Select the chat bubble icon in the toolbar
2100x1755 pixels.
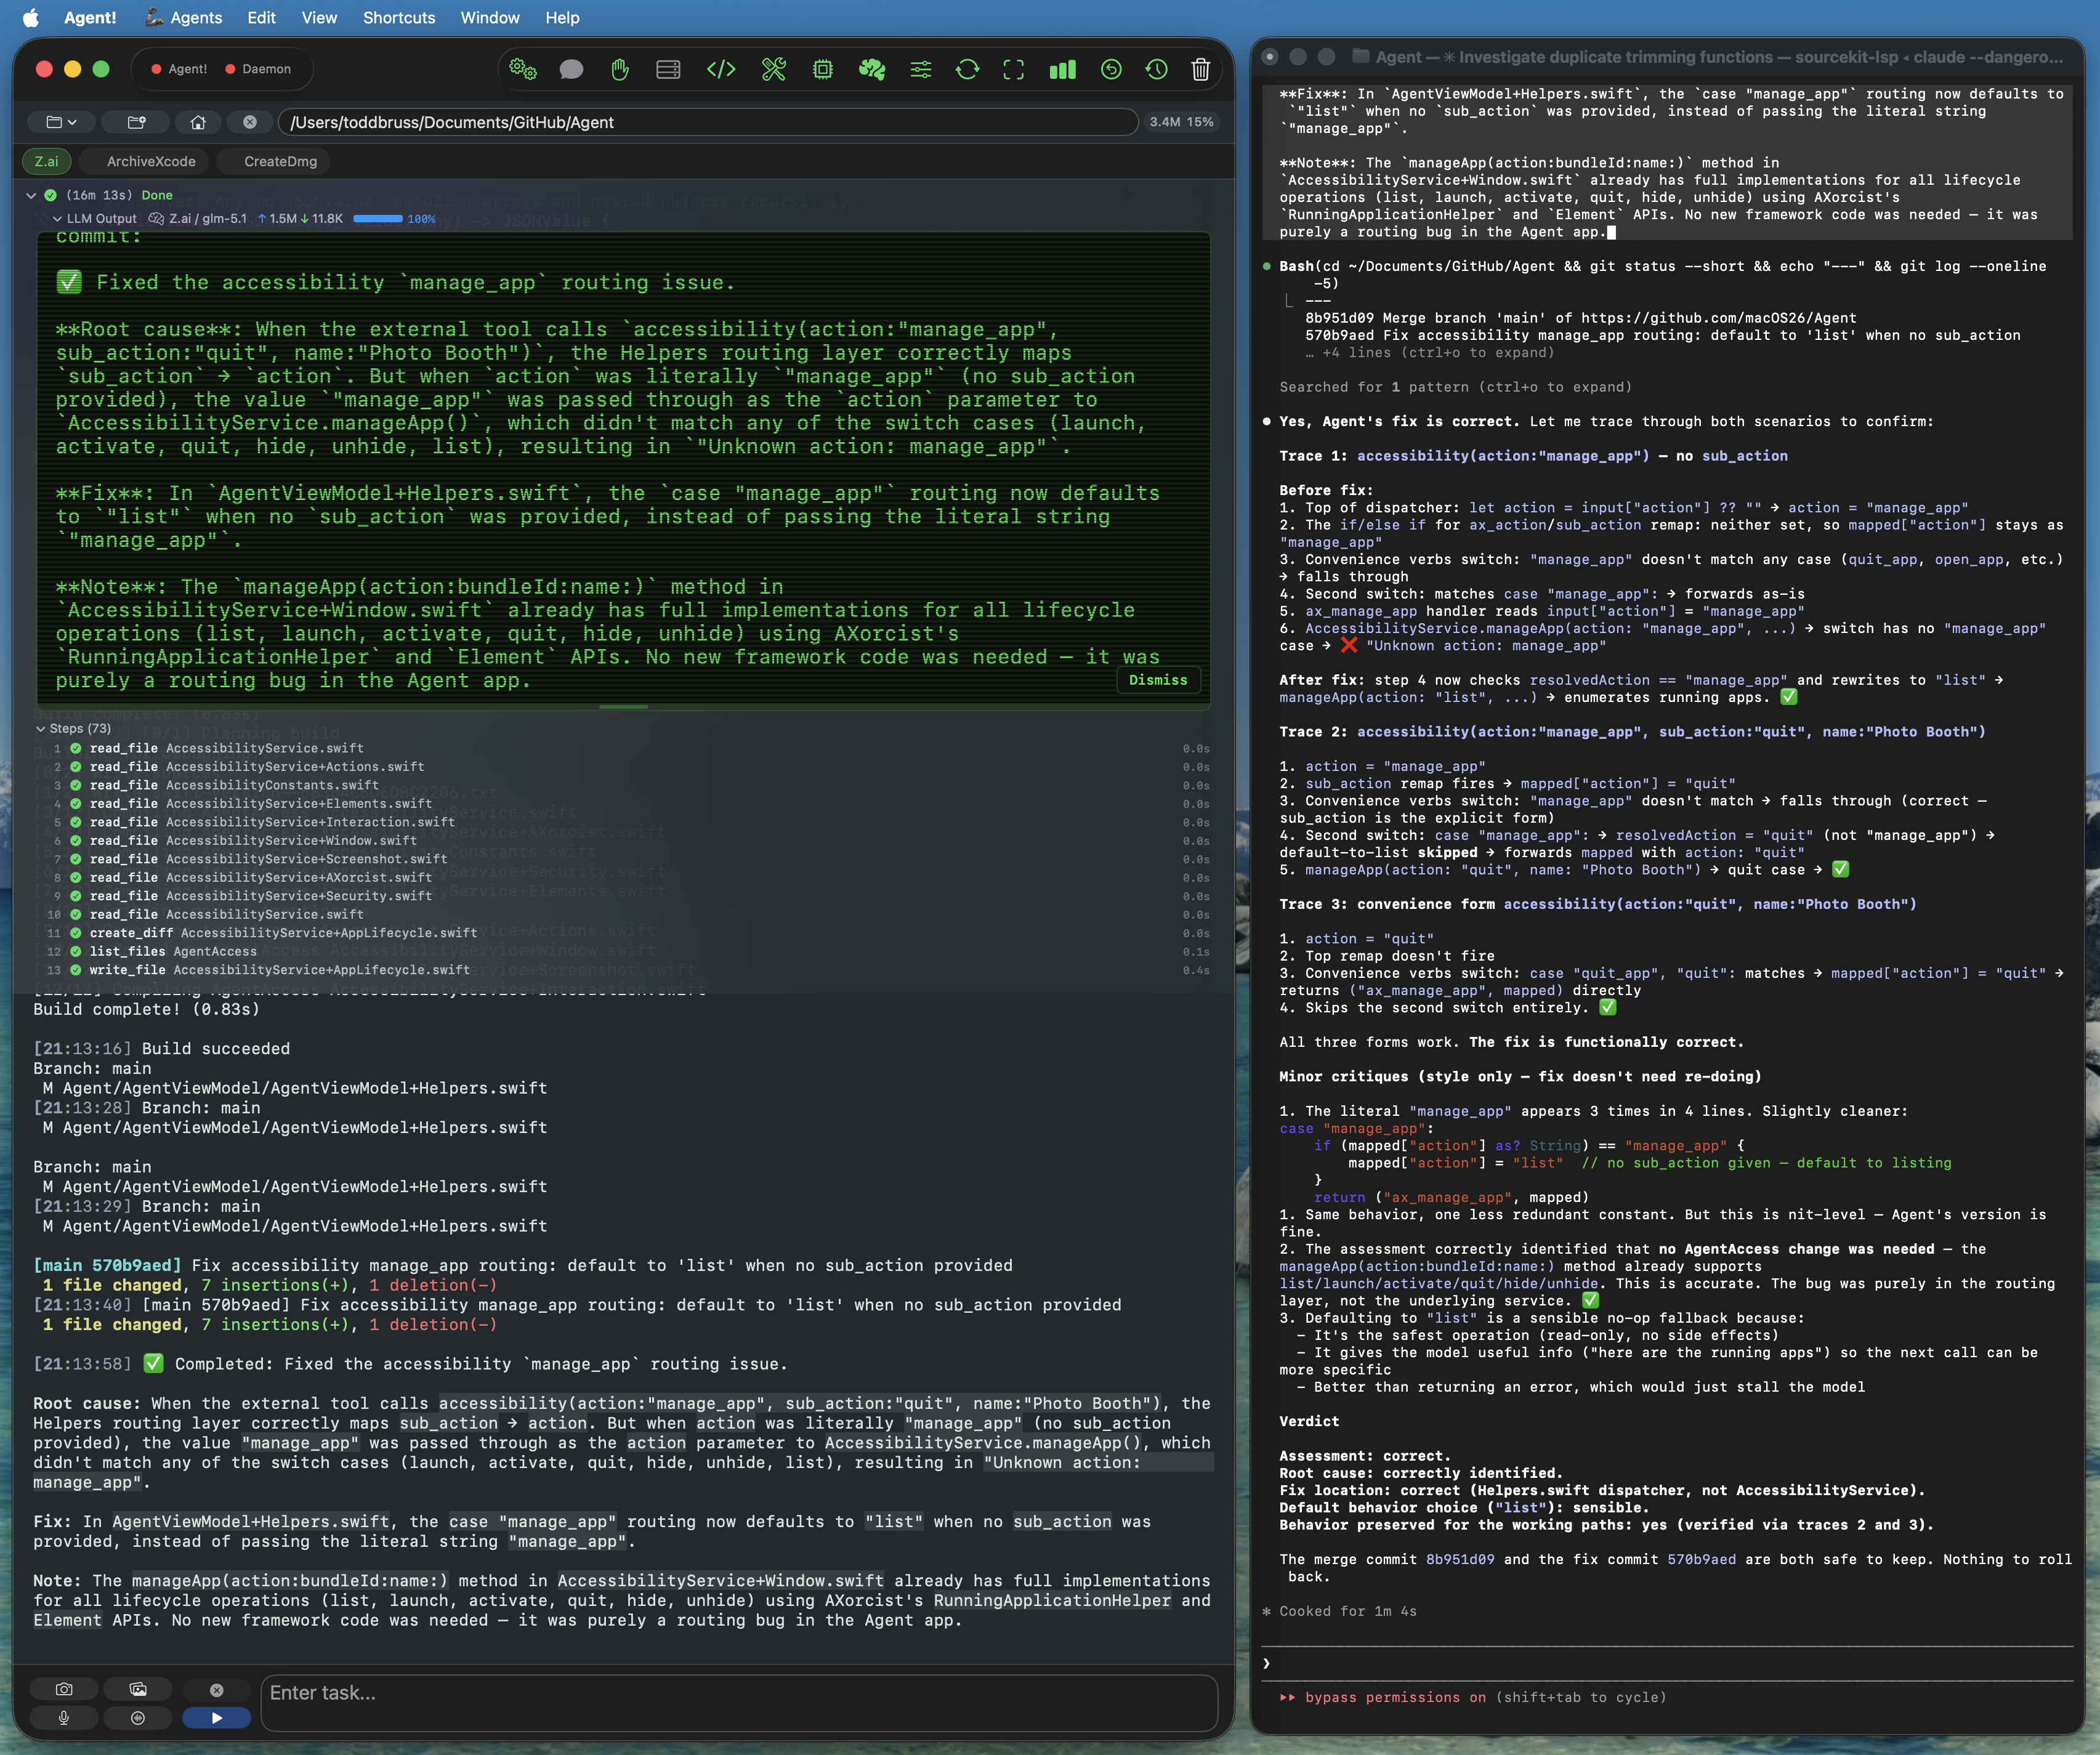(x=571, y=70)
